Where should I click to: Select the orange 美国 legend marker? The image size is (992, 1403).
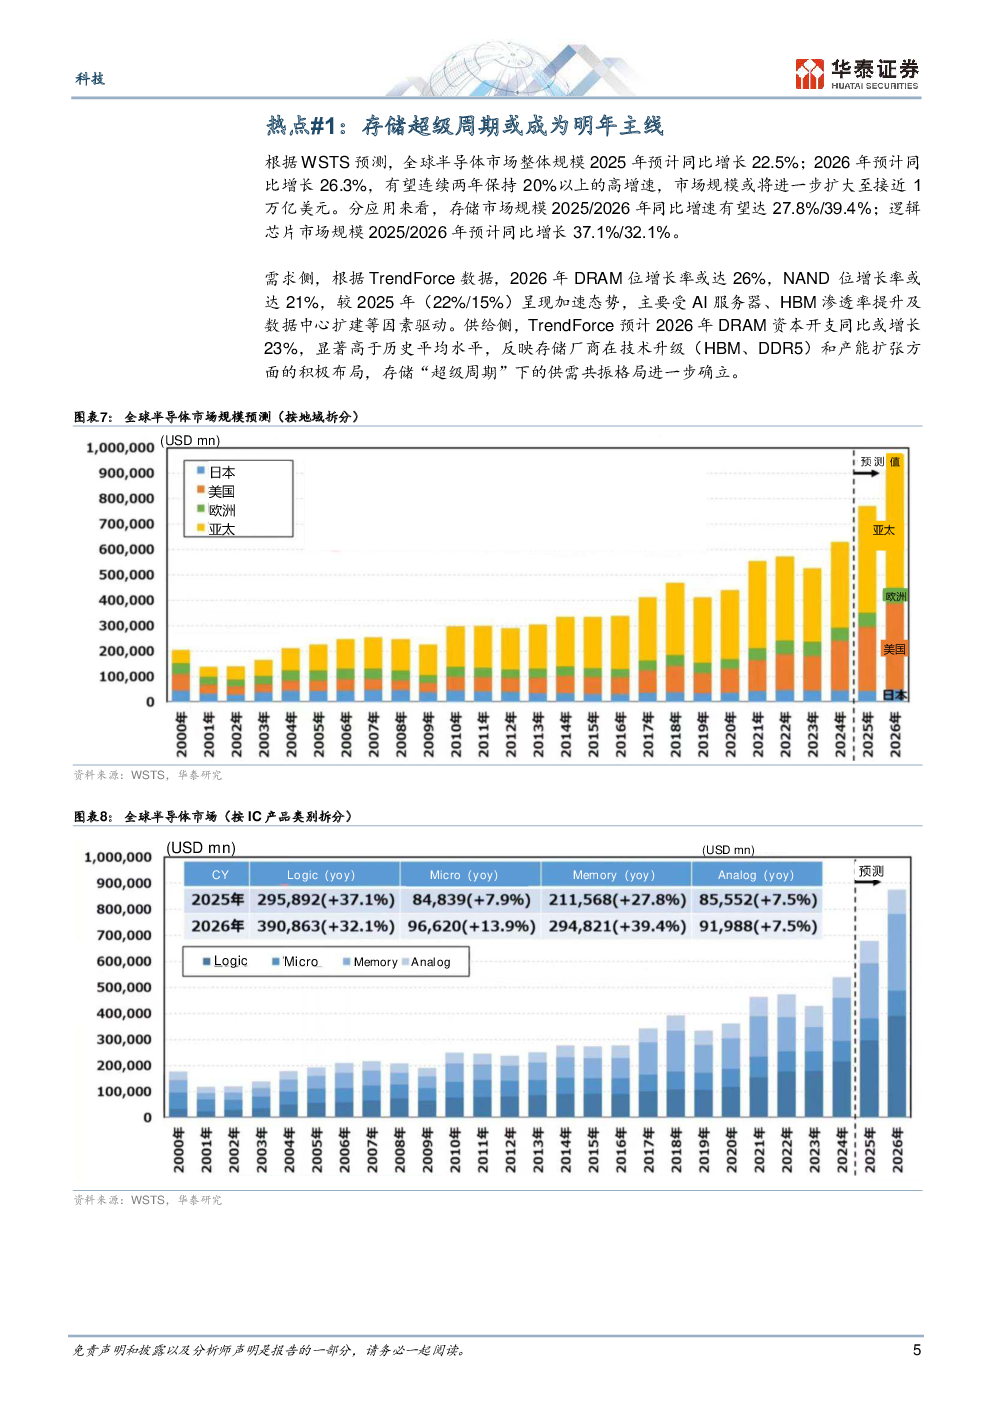pyautogui.click(x=201, y=490)
